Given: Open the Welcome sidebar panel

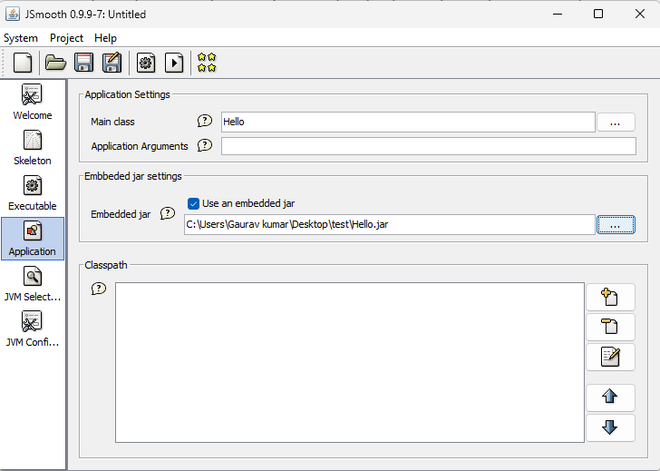Looking at the screenshot, I should 32,102.
